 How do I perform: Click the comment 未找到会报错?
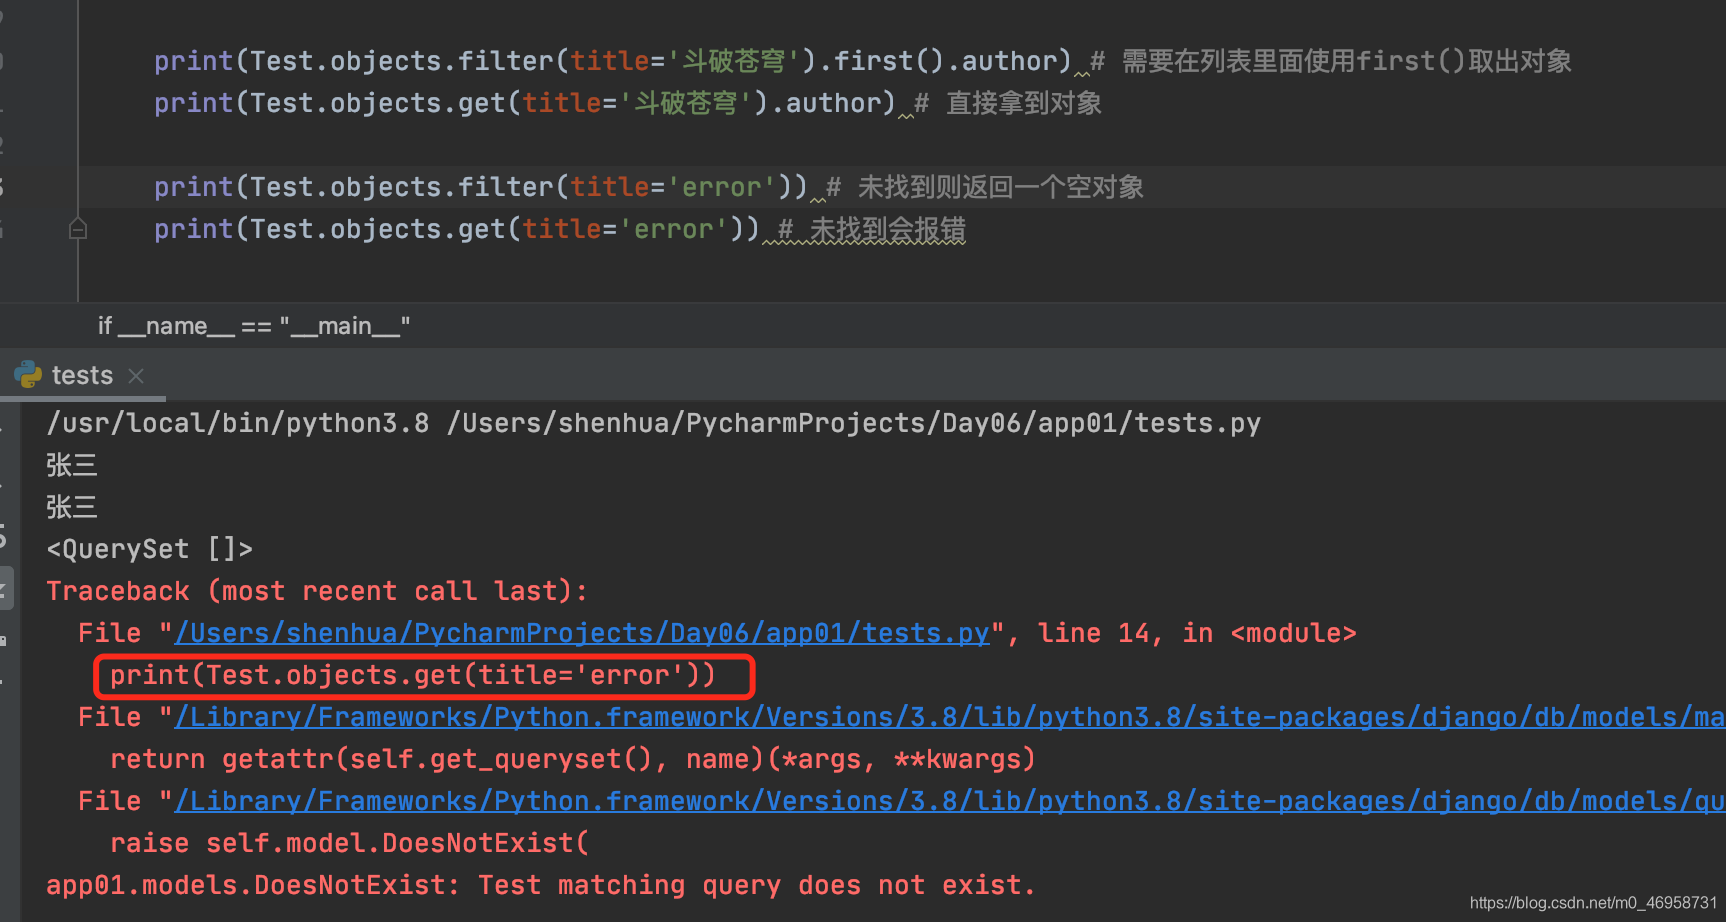click(872, 229)
